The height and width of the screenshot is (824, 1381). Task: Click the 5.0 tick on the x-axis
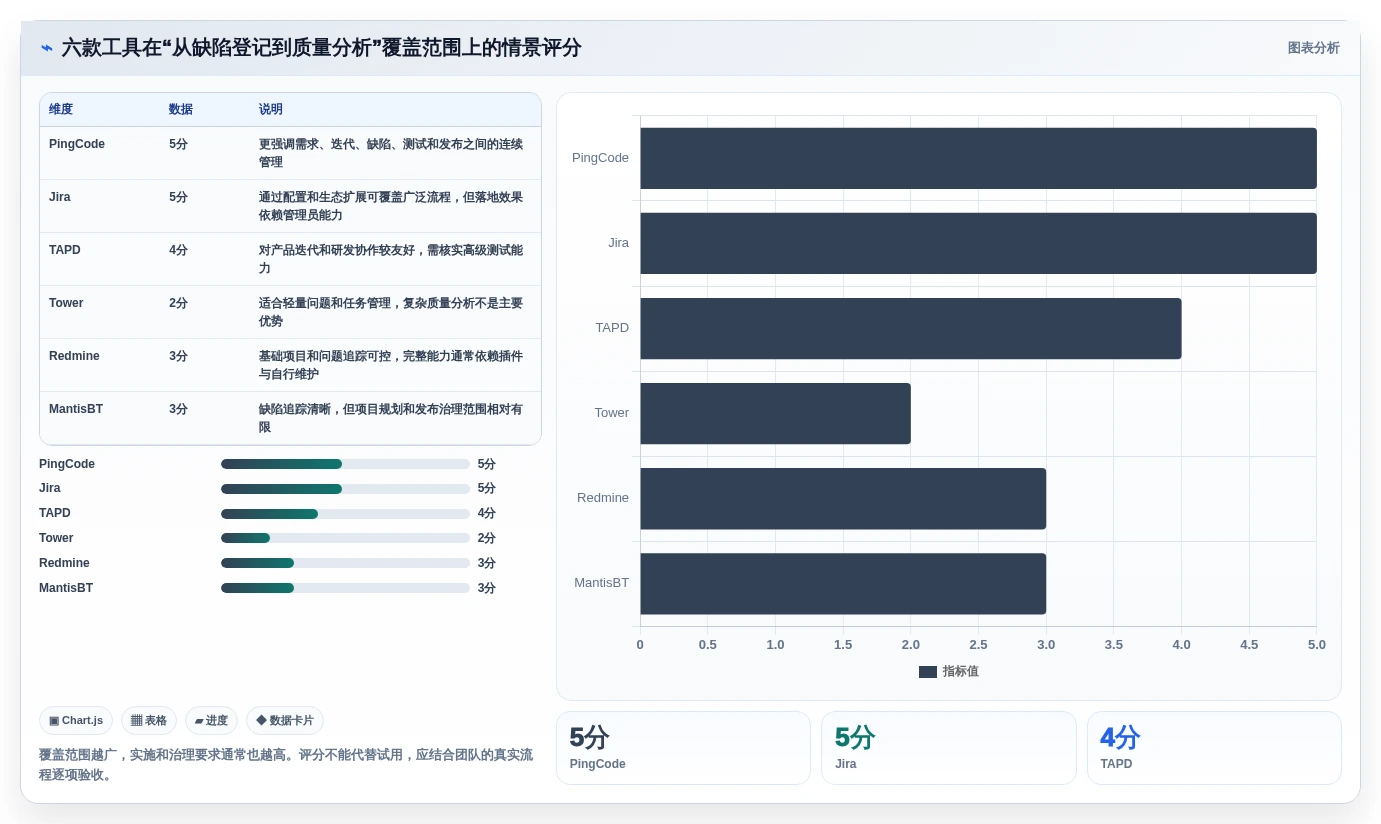[x=1317, y=645]
